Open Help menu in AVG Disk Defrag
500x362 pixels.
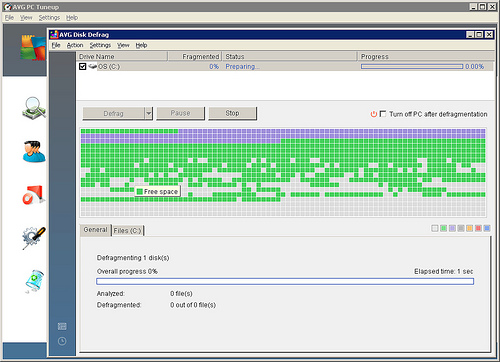click(141, 45)
